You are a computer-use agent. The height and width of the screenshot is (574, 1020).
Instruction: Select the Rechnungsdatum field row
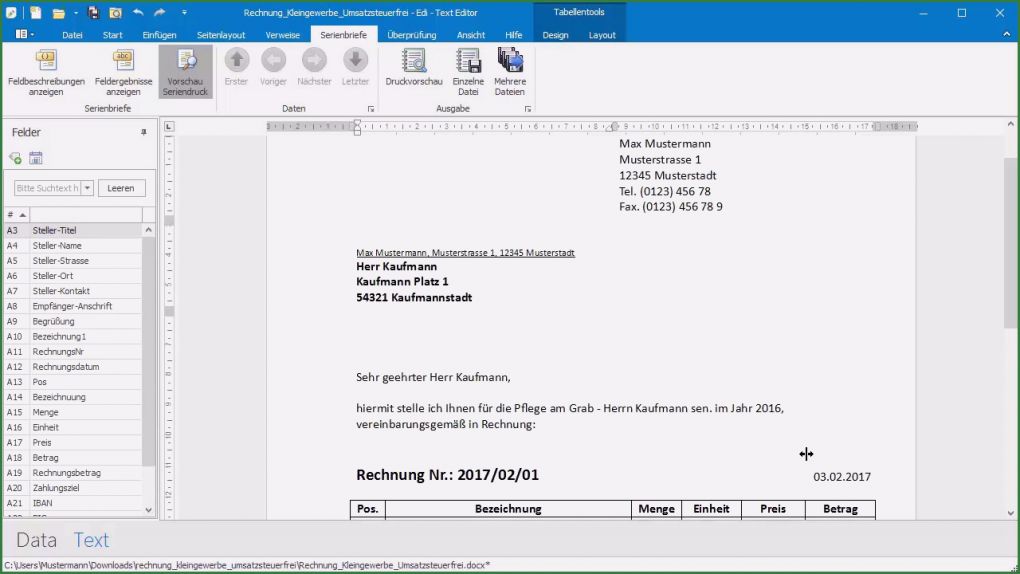click(66, 367)
